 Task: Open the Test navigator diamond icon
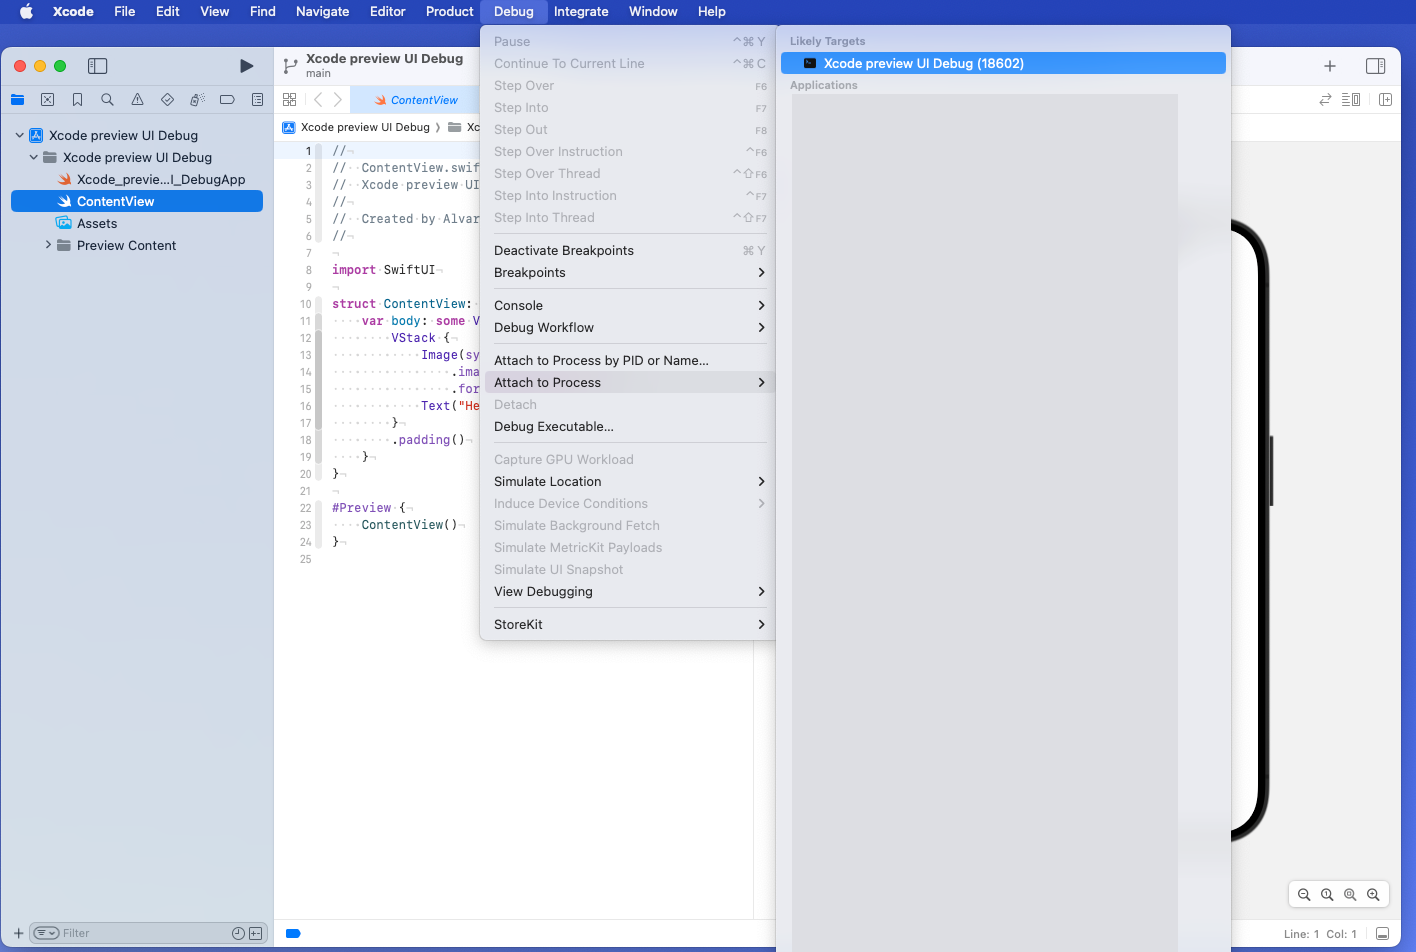pos(167,100)
